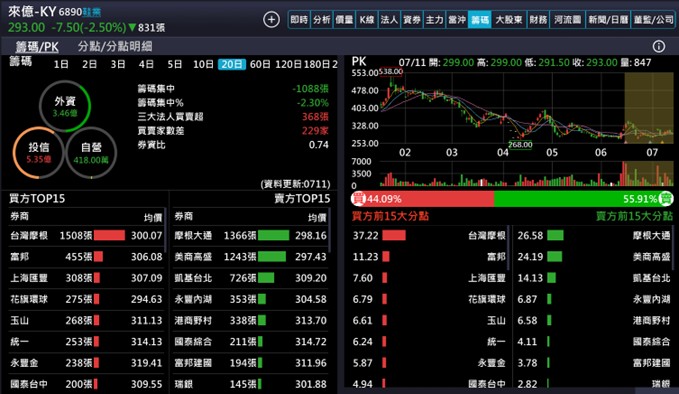
Task: Select 摩根大通 seller row with 1366張
Action: coord(250,236)
